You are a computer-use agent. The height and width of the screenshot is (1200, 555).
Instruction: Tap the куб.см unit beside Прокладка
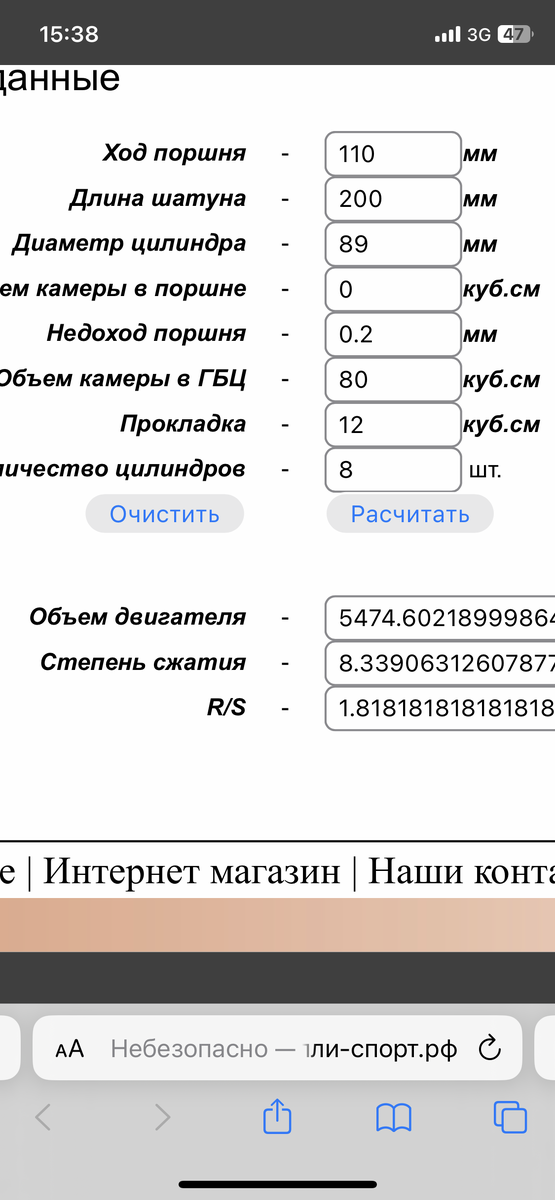(x=501, y=425)
